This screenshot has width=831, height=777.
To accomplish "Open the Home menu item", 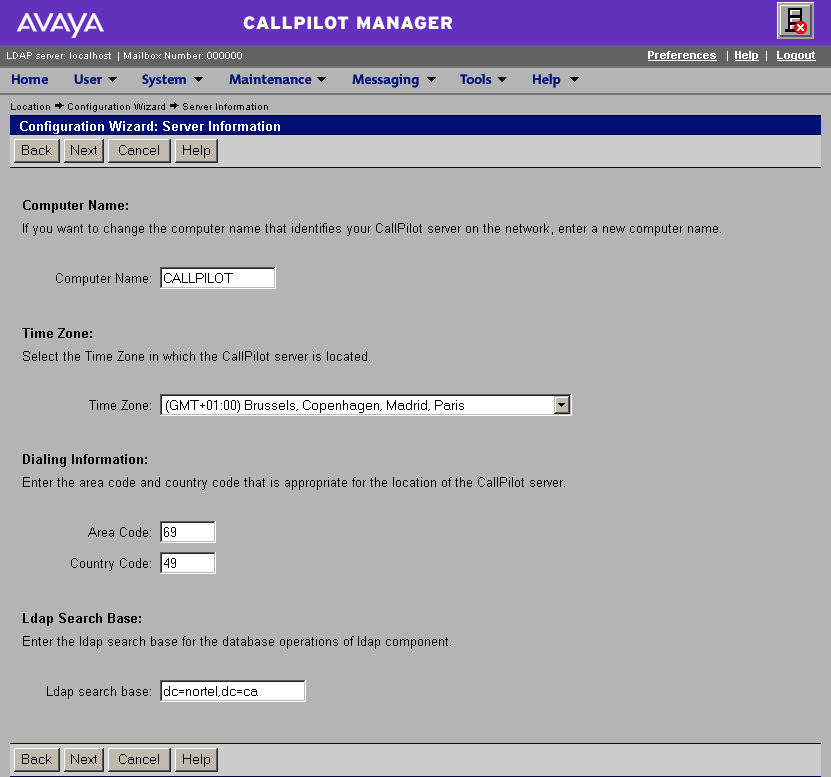I will point(30,80).
